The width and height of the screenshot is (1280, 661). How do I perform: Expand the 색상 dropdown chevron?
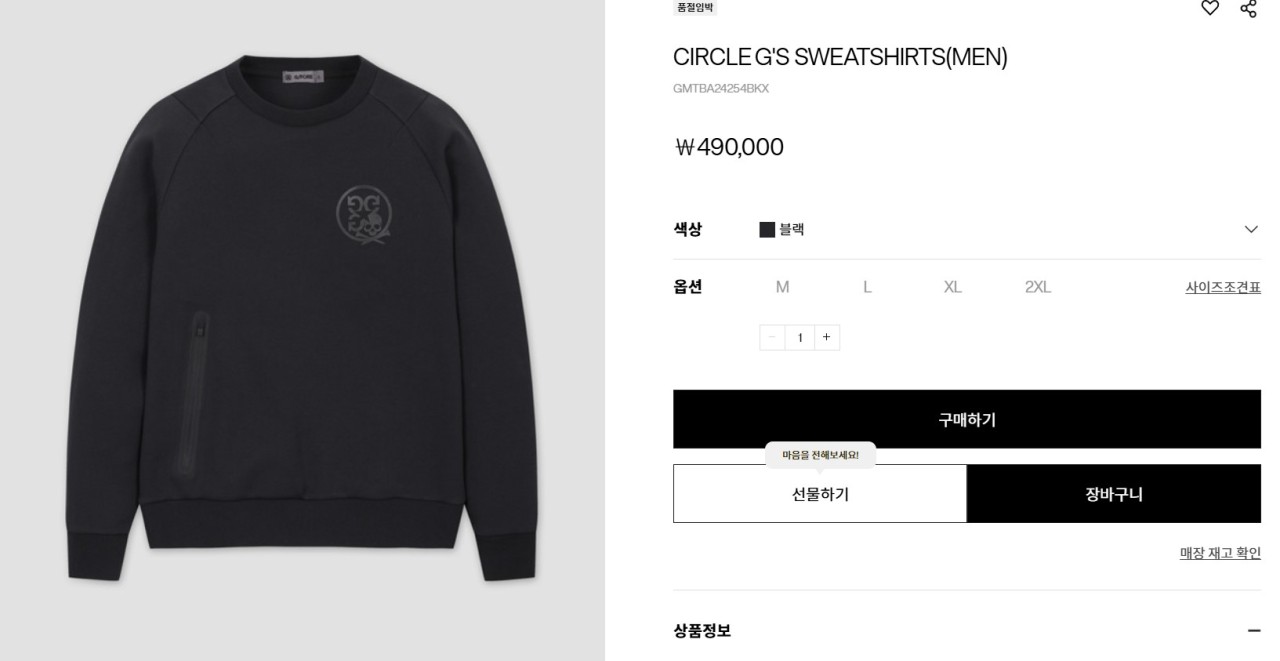tap(1251, 229)
